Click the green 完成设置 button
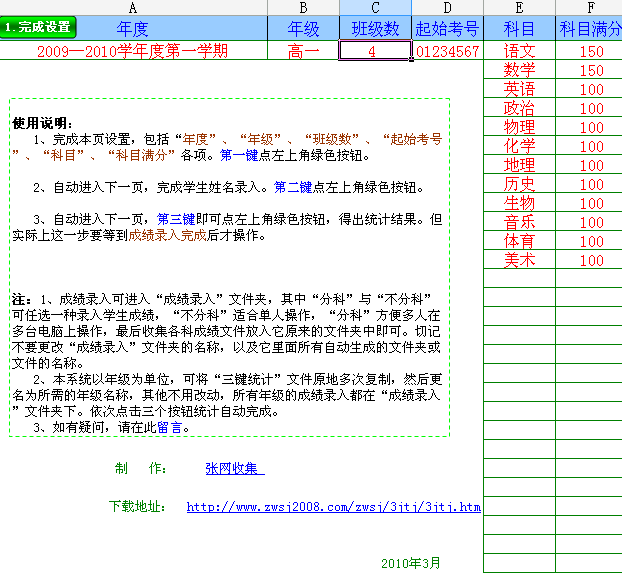This screenshot has width=622, height=578. point(38,27)
